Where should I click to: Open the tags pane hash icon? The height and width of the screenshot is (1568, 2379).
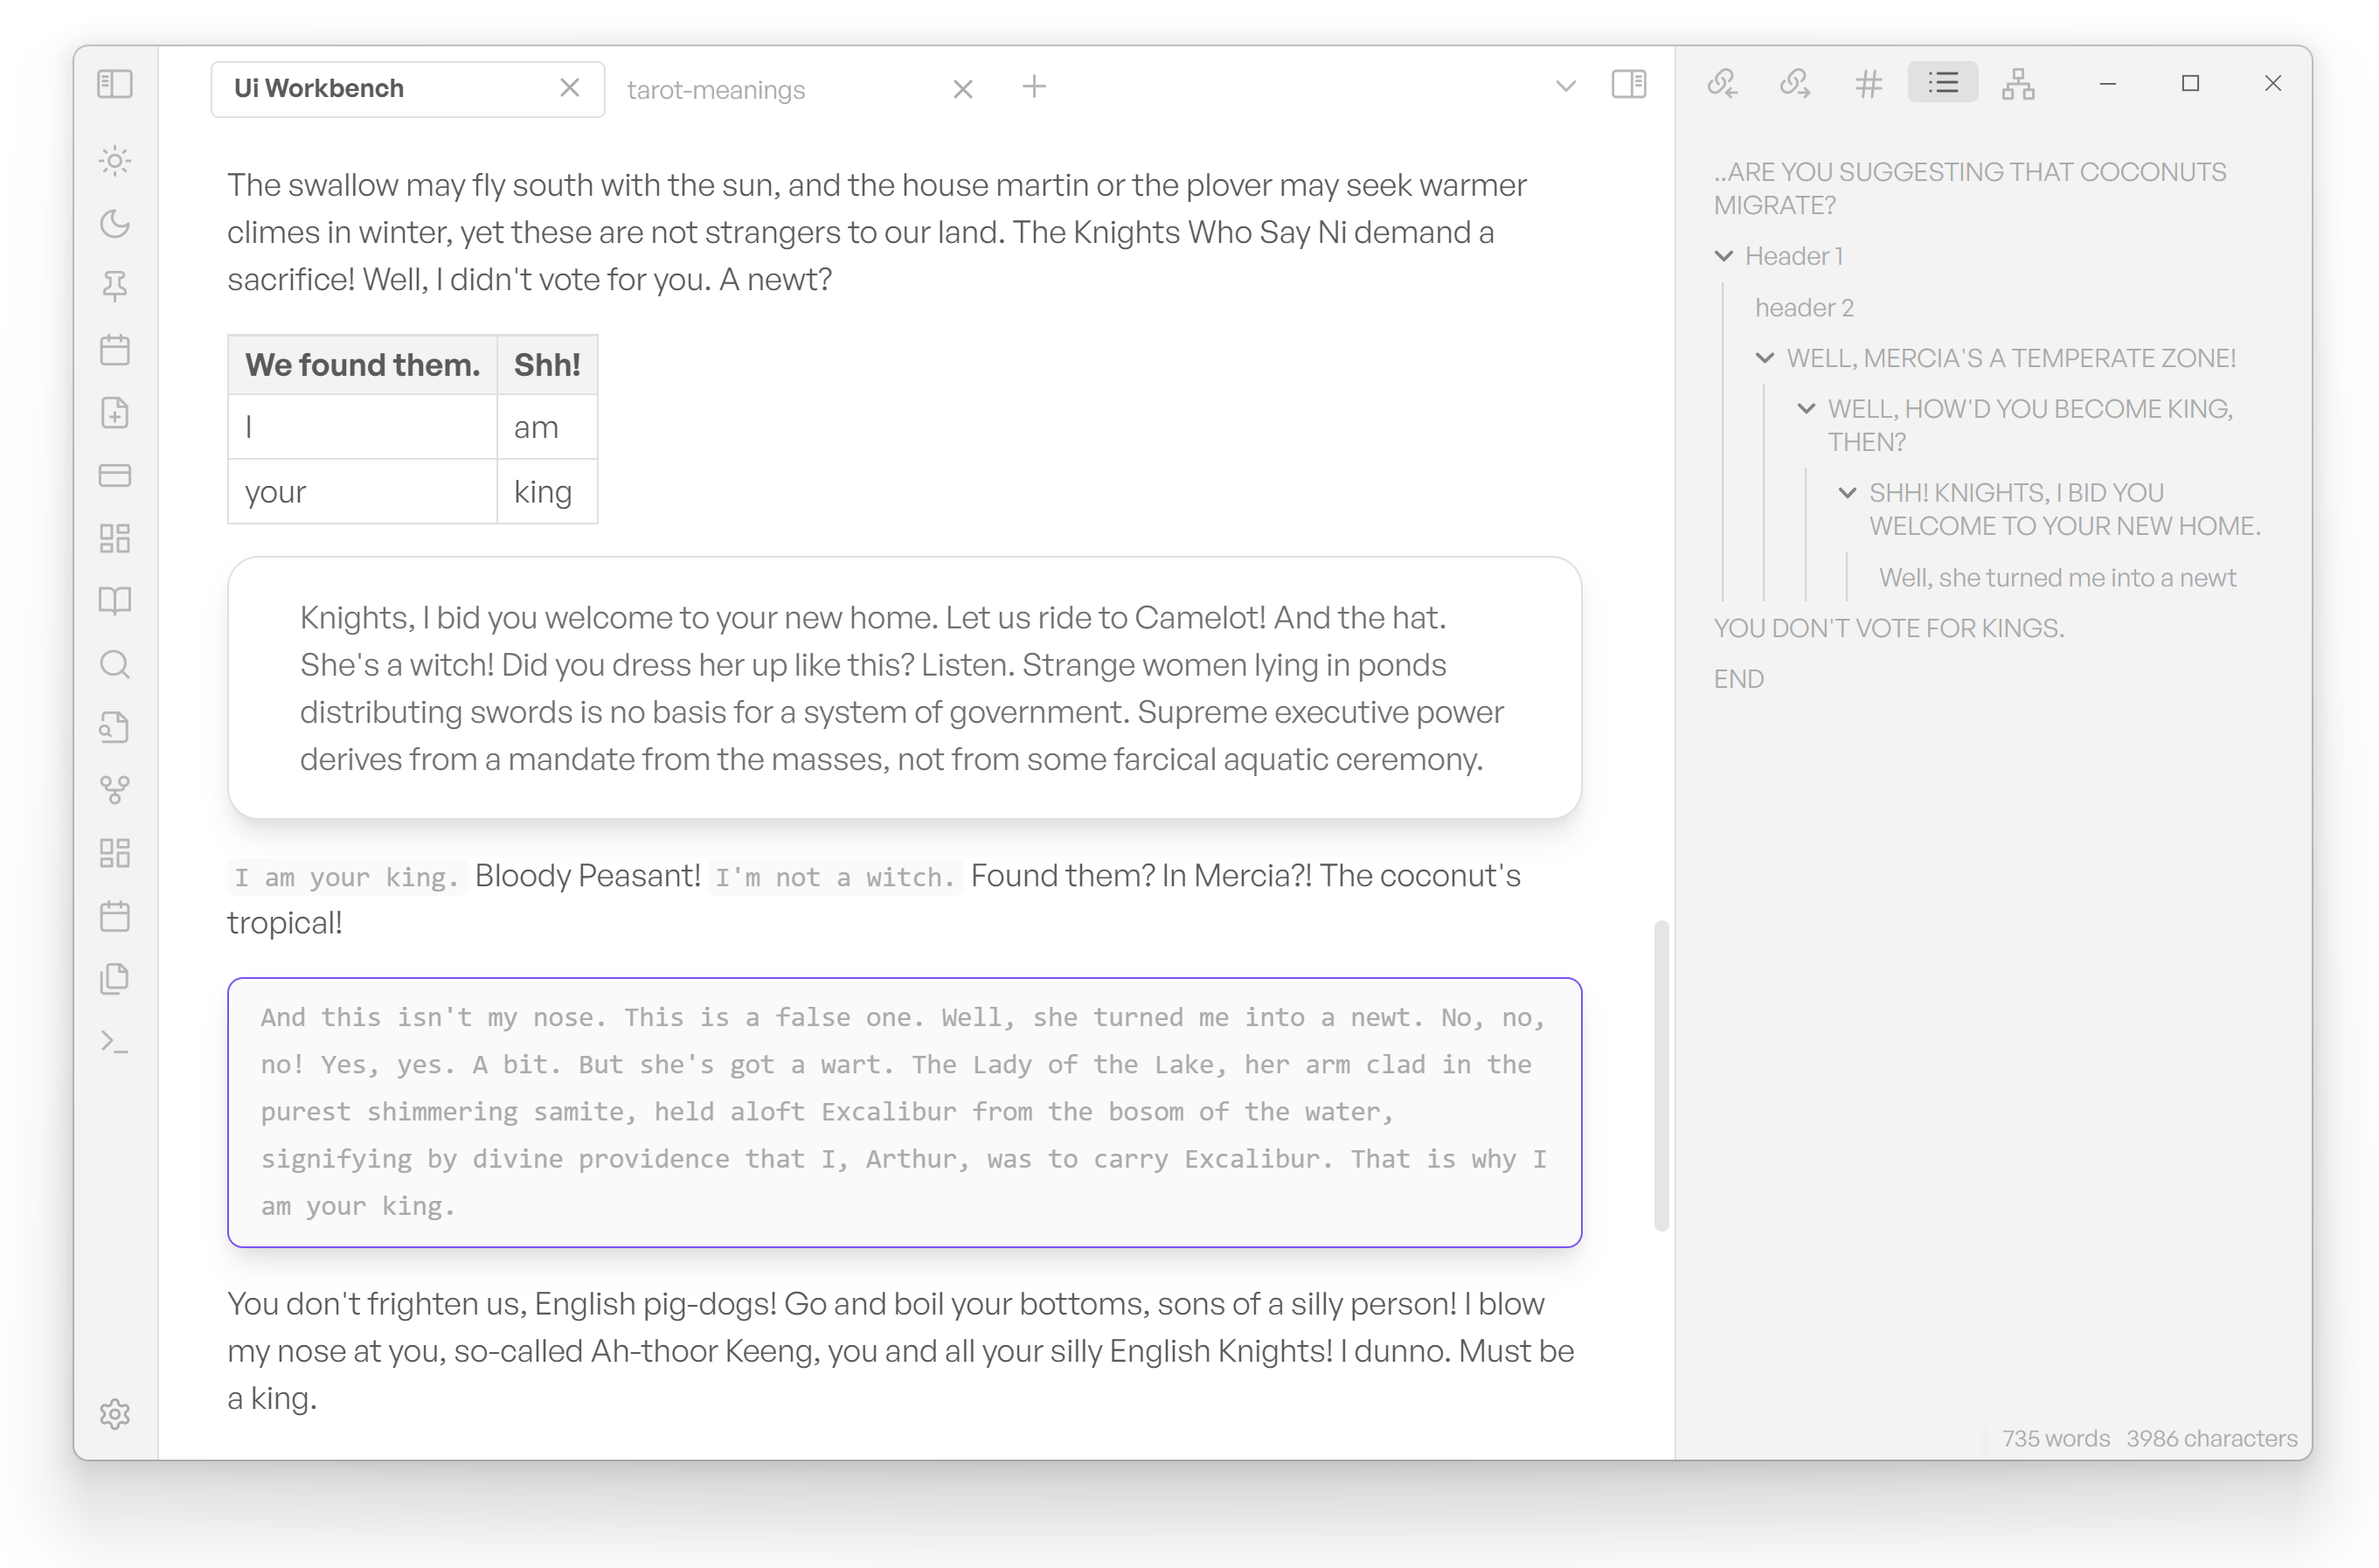tap(1867, 83)
